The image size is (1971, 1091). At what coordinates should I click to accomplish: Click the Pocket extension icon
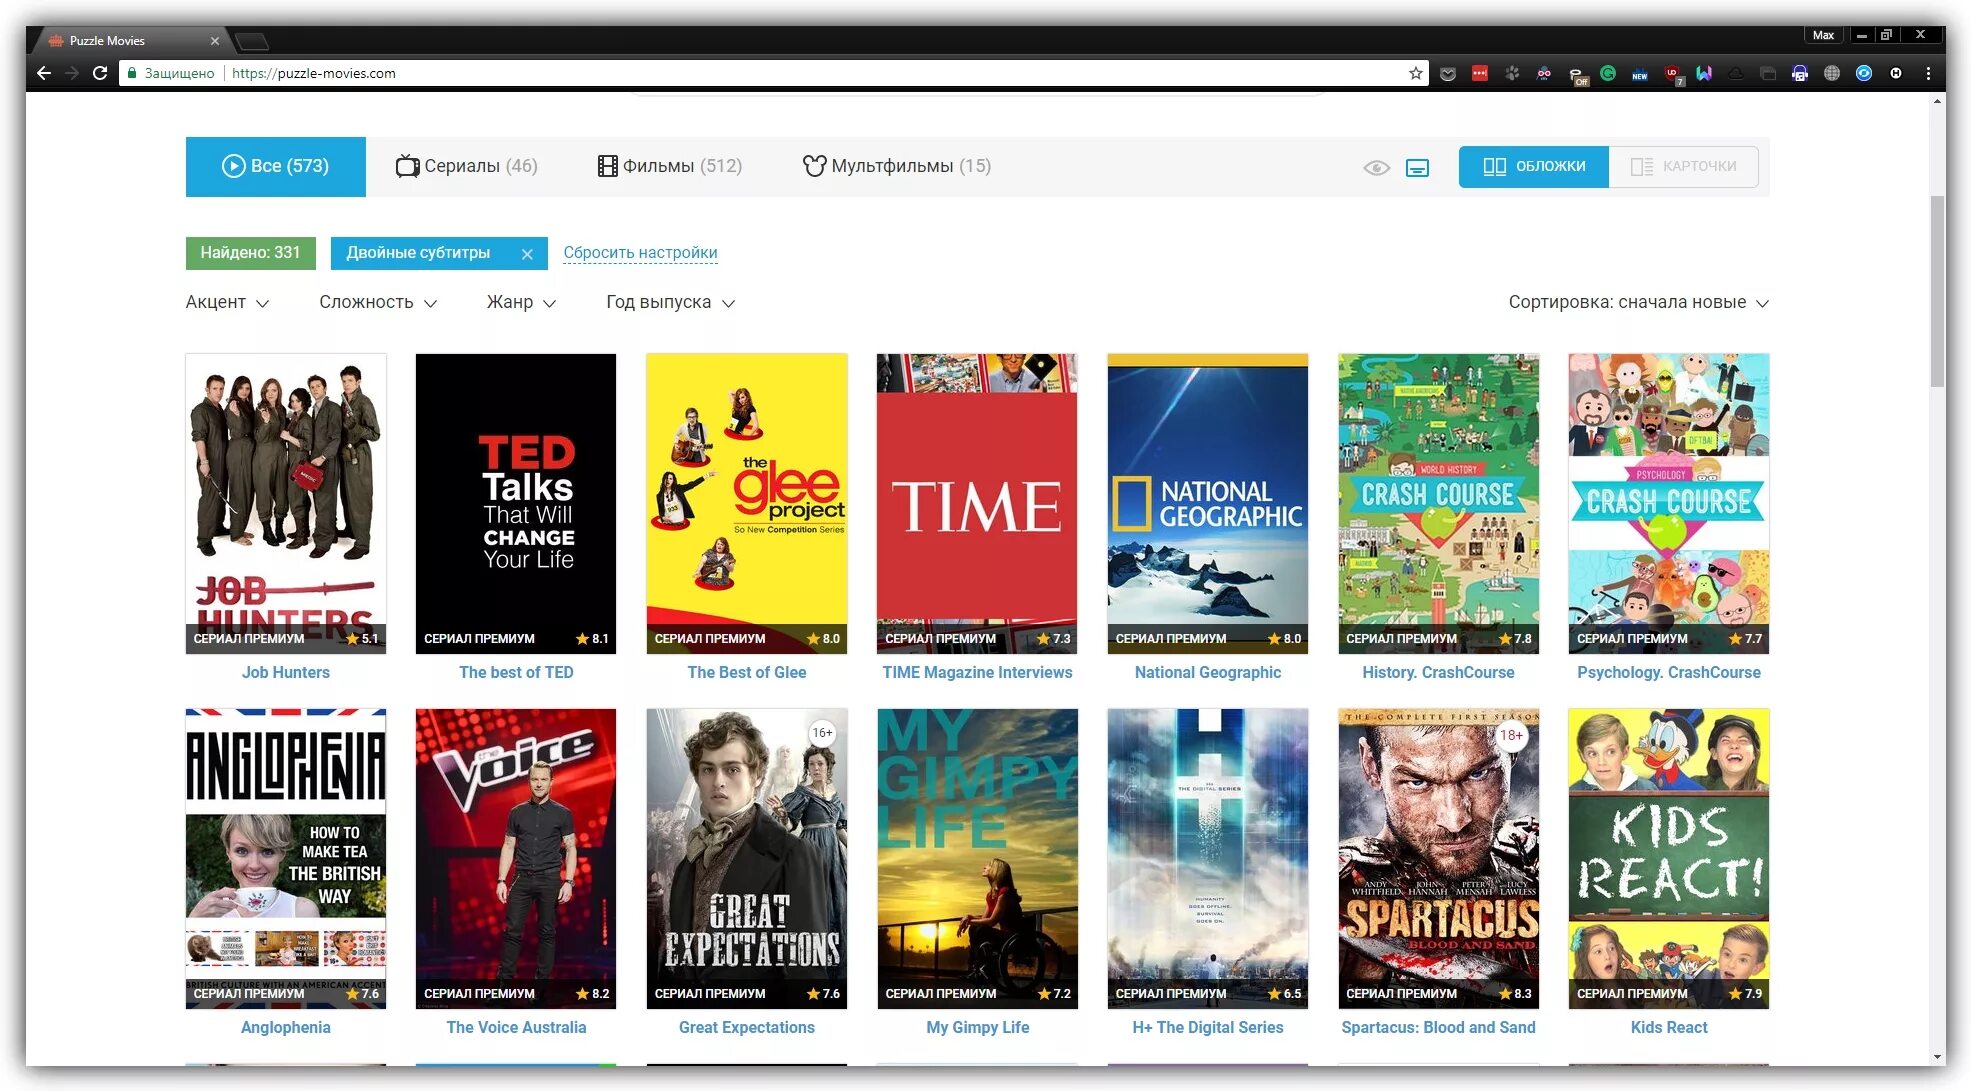click(x=1447, y=73)
